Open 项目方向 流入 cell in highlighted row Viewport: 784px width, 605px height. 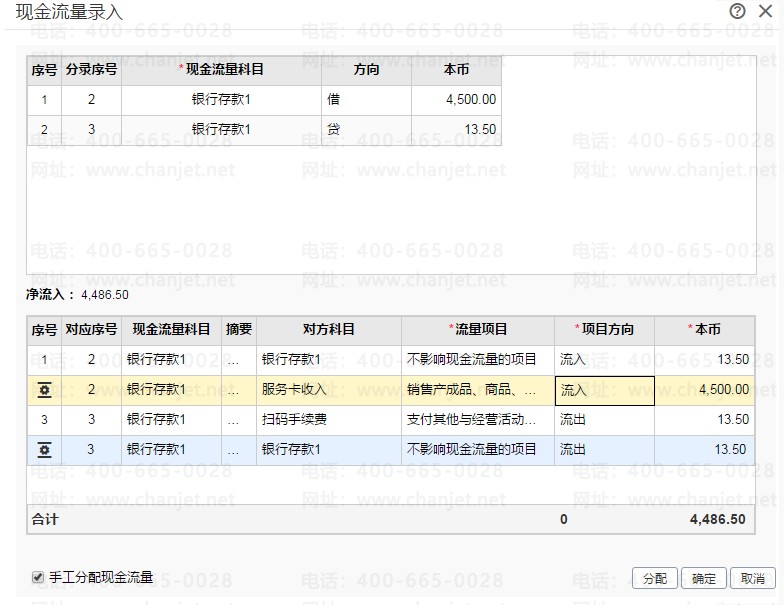[x=604, y=390]
